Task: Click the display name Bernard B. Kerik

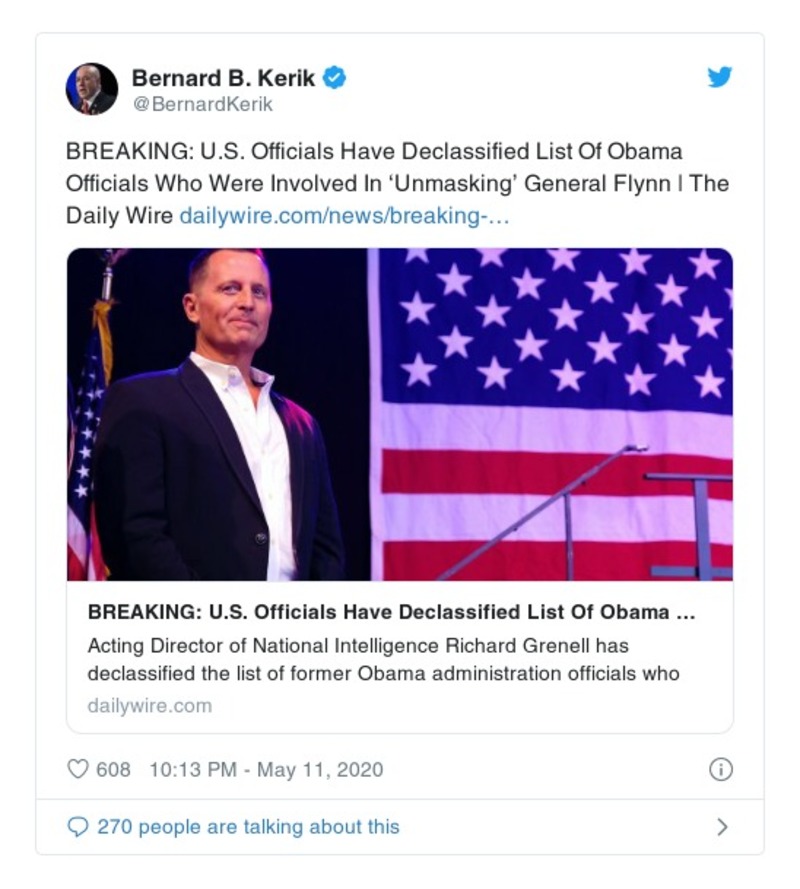Action: [x=222, y=74]
